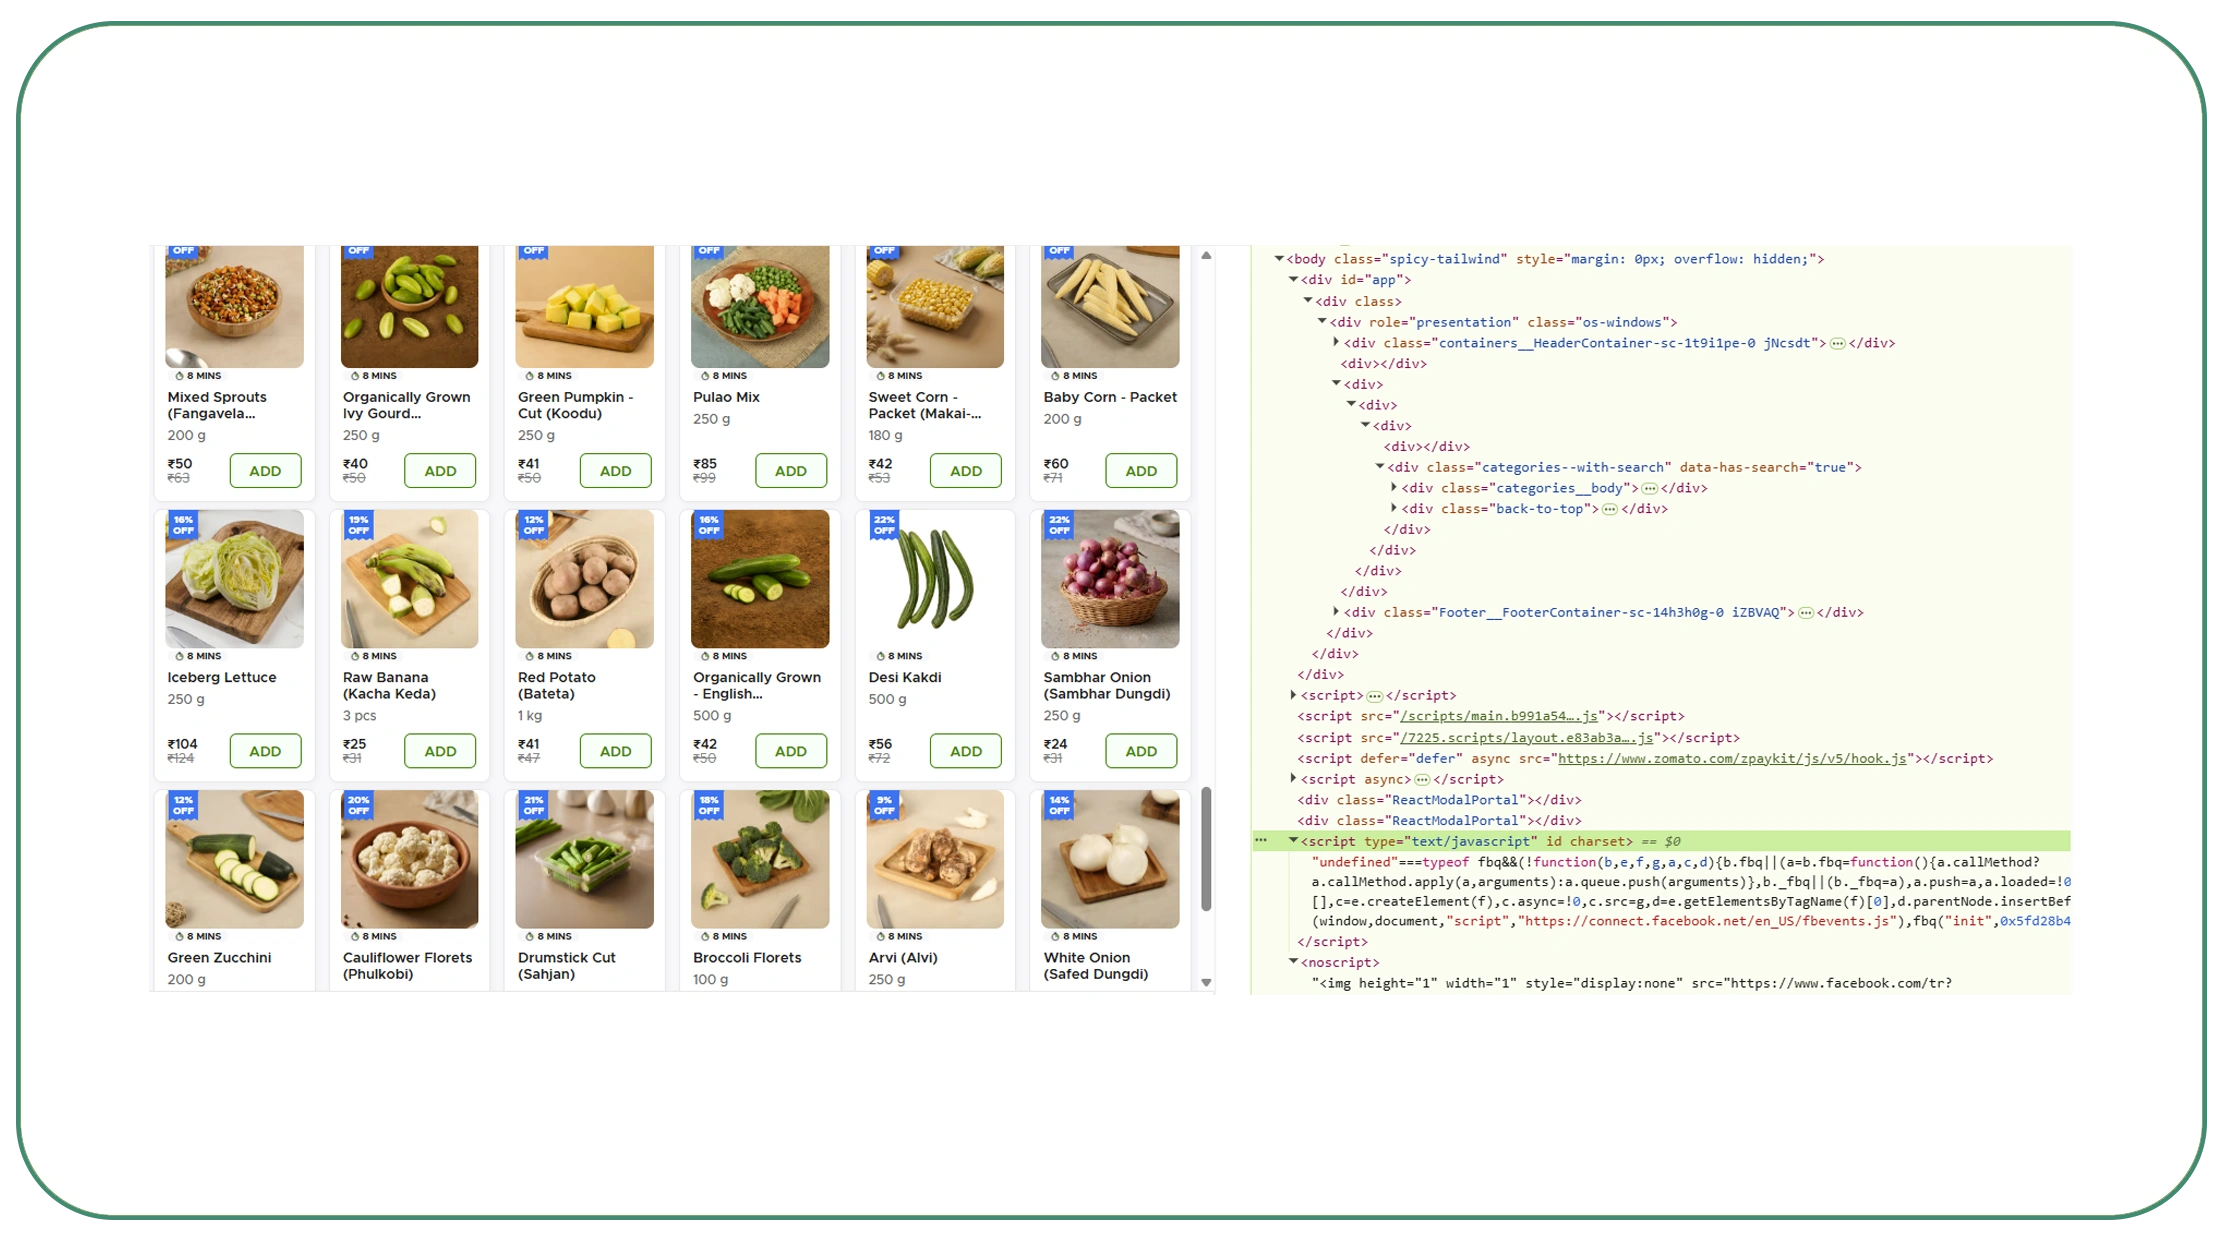Add Mixed Sprouts to cart

coord(265,471)
